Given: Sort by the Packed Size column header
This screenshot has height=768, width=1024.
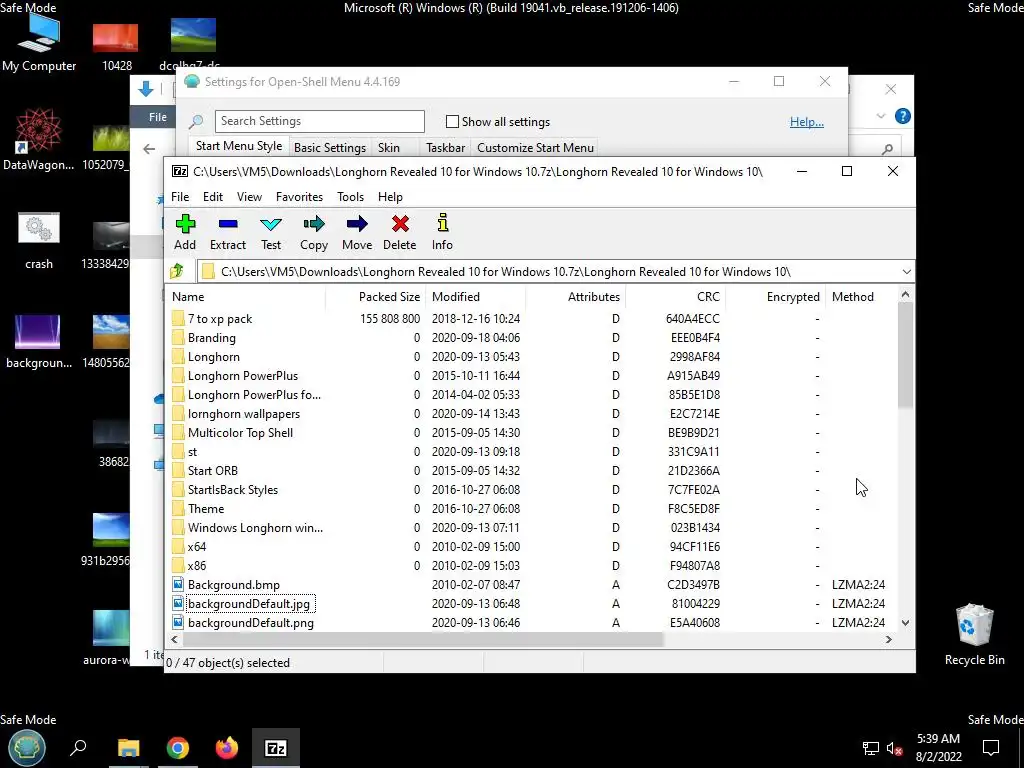Looking at the screenshot, I should [376, 296].
